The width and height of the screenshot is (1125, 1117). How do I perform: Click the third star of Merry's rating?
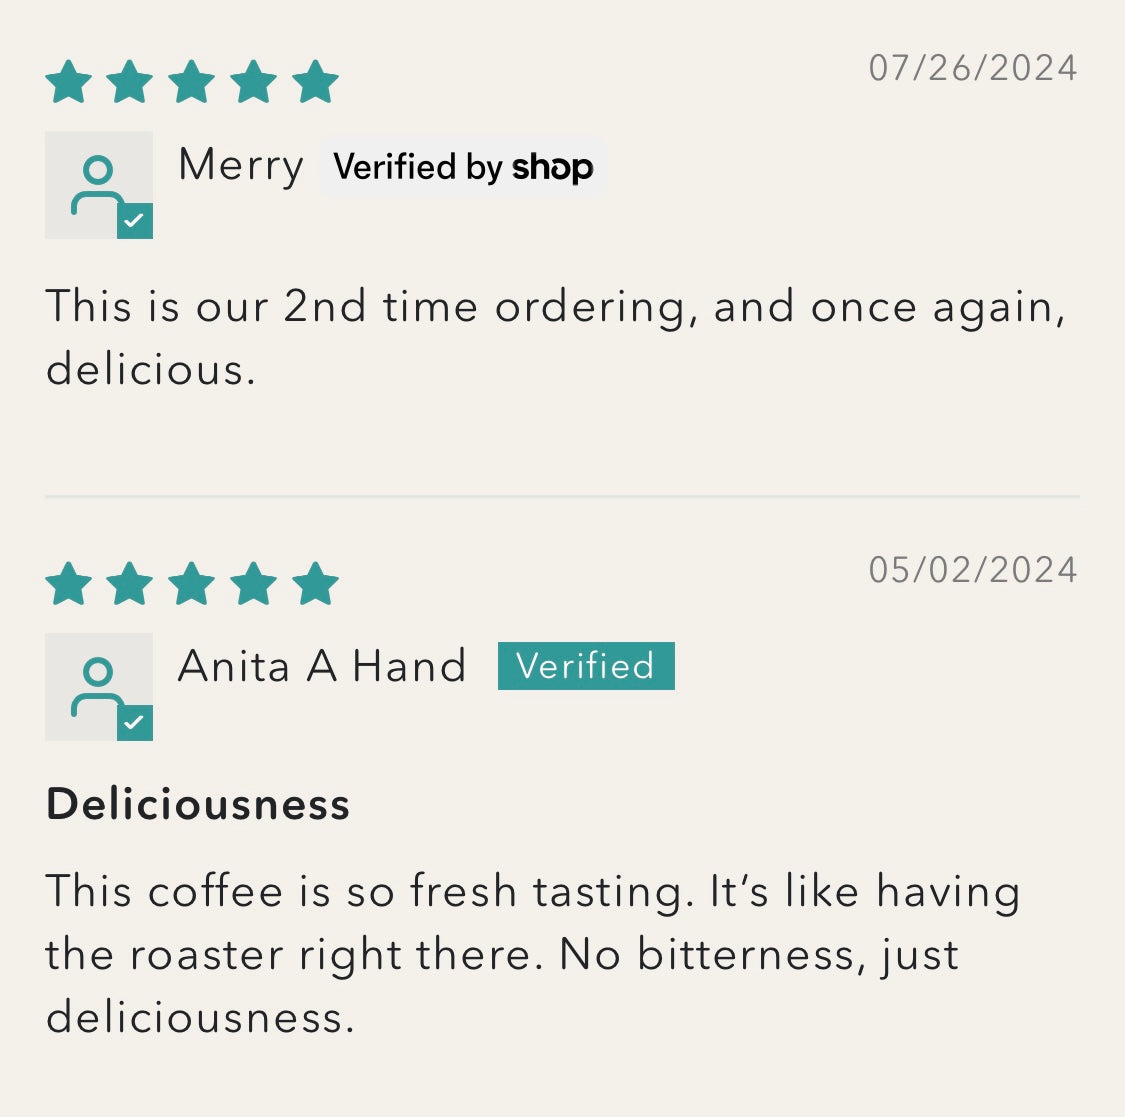coord(192,82)
